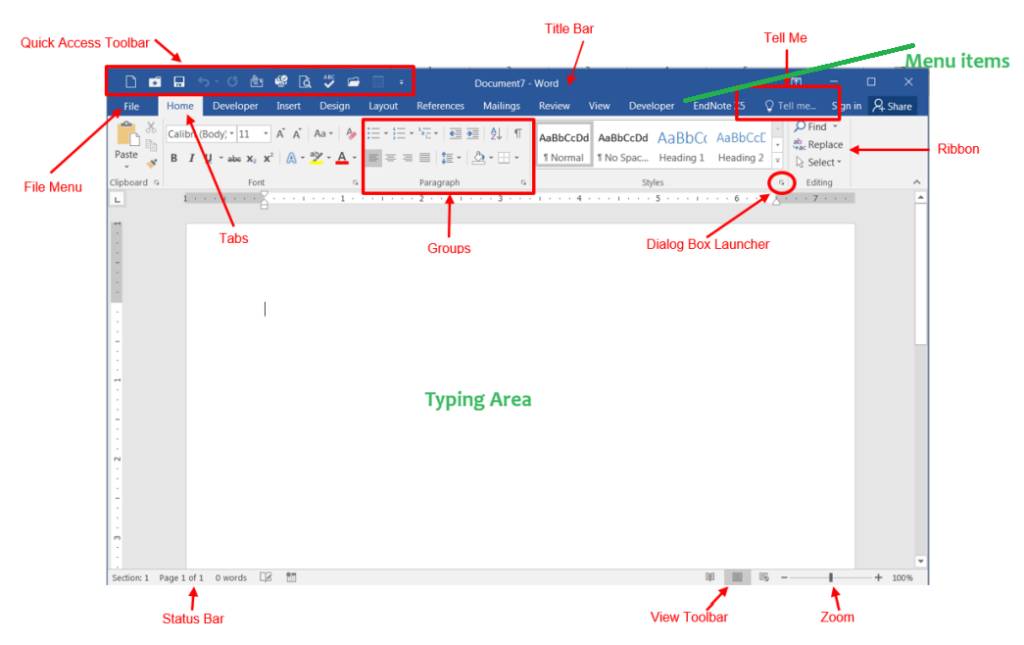
Task: Toggle paragraph marks visibility
Action: (x=517, y=132)
